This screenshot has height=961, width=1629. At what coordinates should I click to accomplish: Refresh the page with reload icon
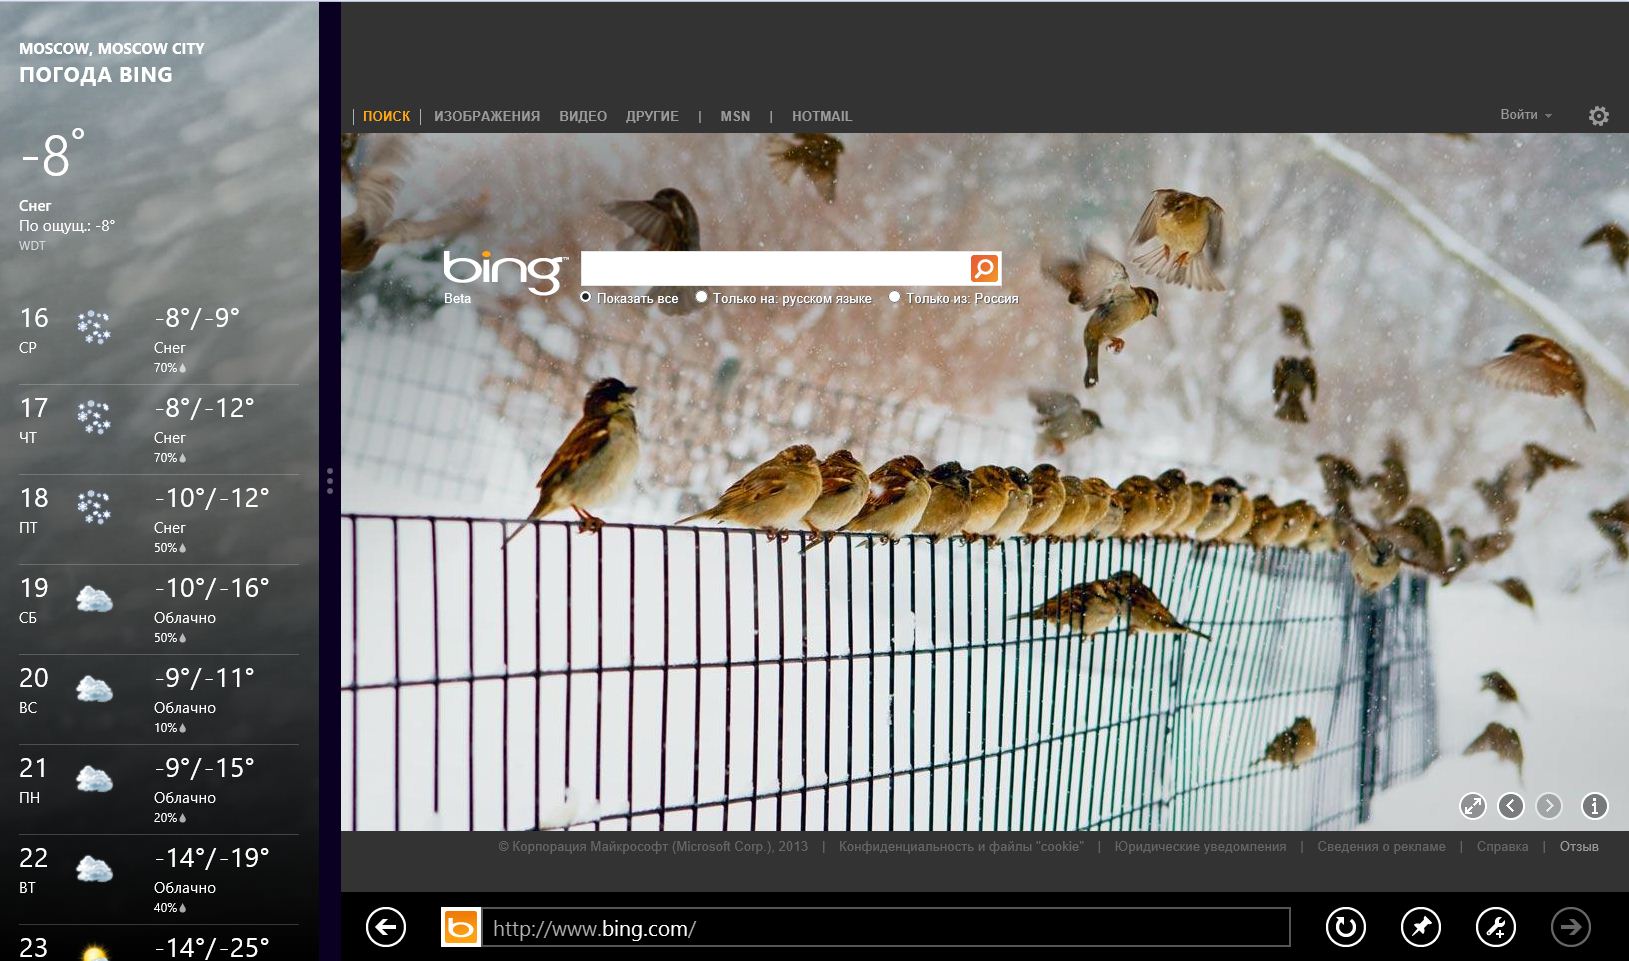point(1345,927)
